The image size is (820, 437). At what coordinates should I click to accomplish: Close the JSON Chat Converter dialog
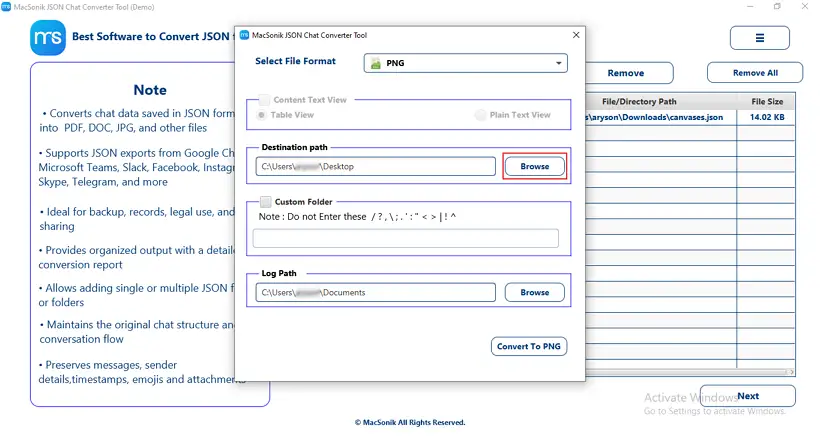(576, 35)
